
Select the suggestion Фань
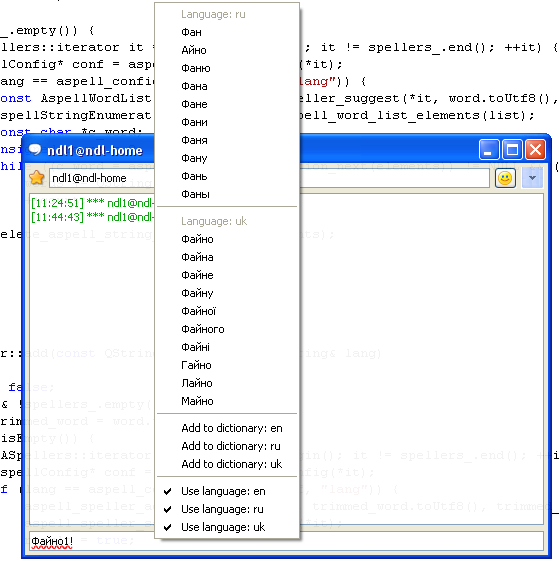coord(227,177)
